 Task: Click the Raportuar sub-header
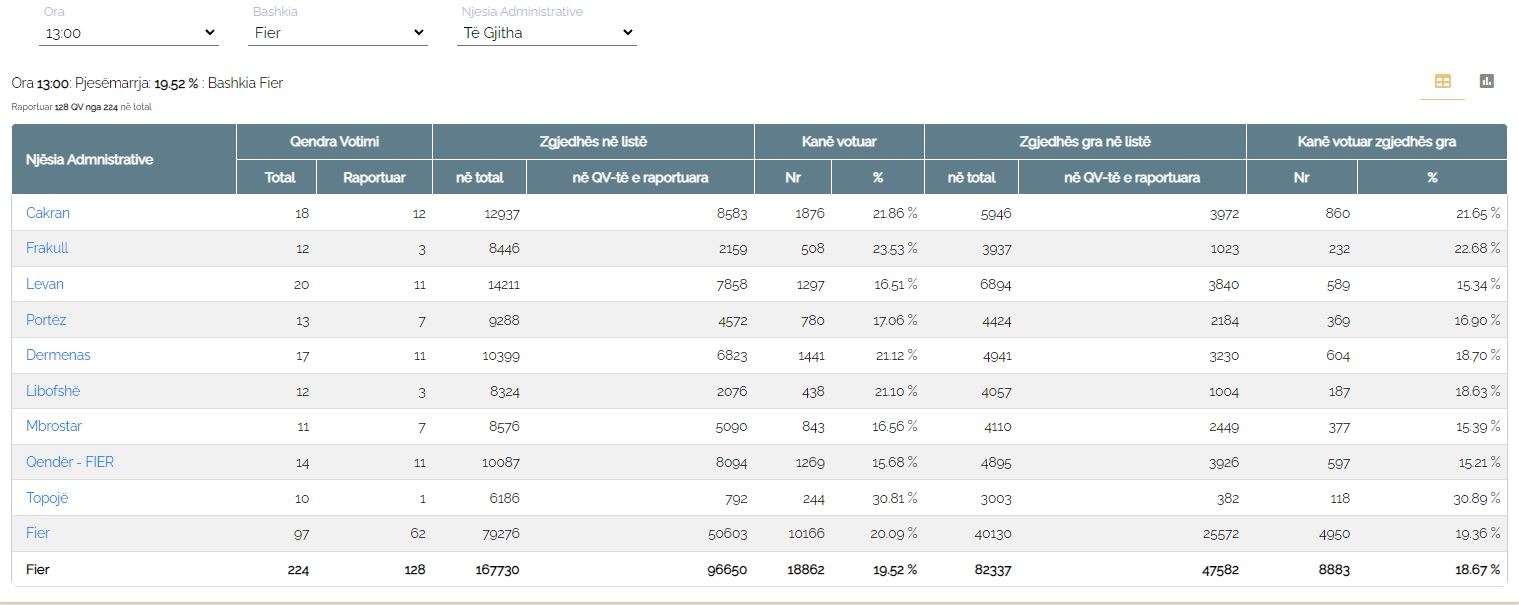pyautogui.click(x=374, y=177)
